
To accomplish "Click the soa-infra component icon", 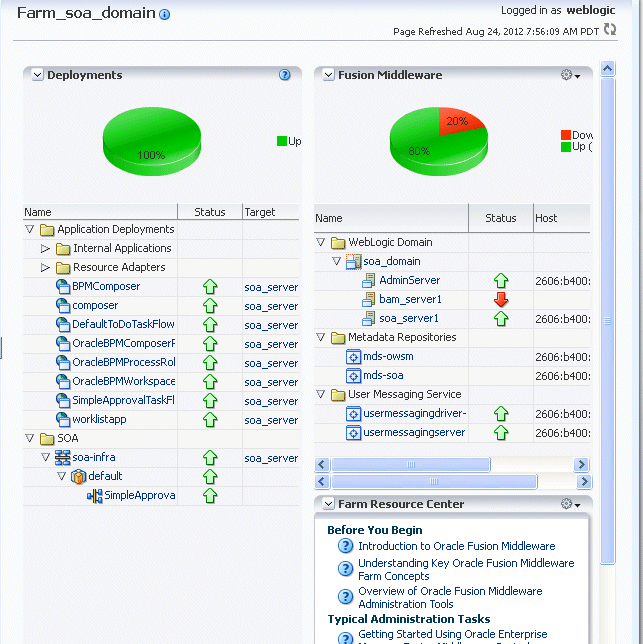I will pos(62,458).
